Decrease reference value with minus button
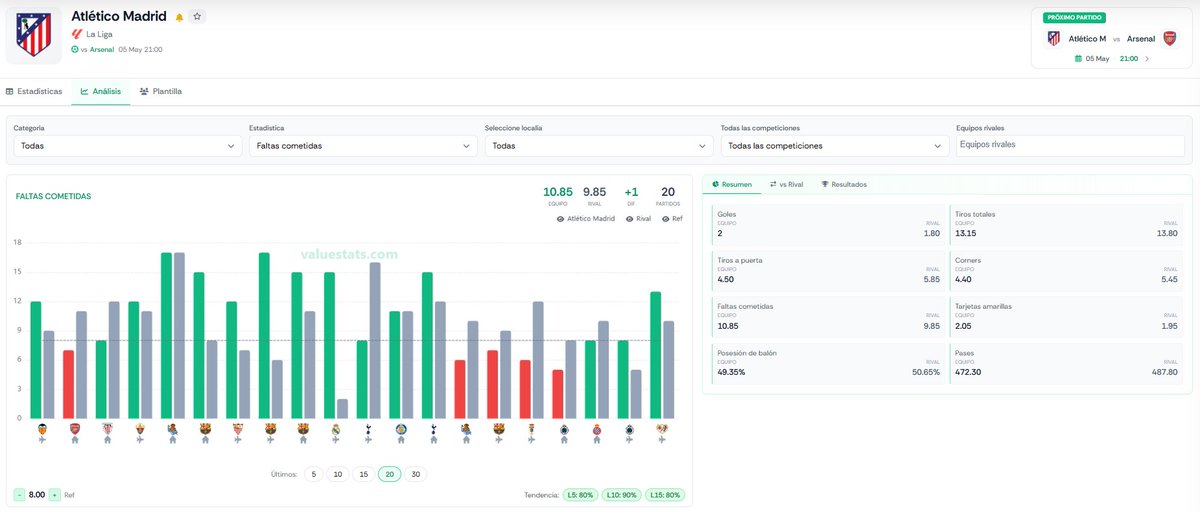This screenshot has width=1200, height=513. tap(20, 494)
